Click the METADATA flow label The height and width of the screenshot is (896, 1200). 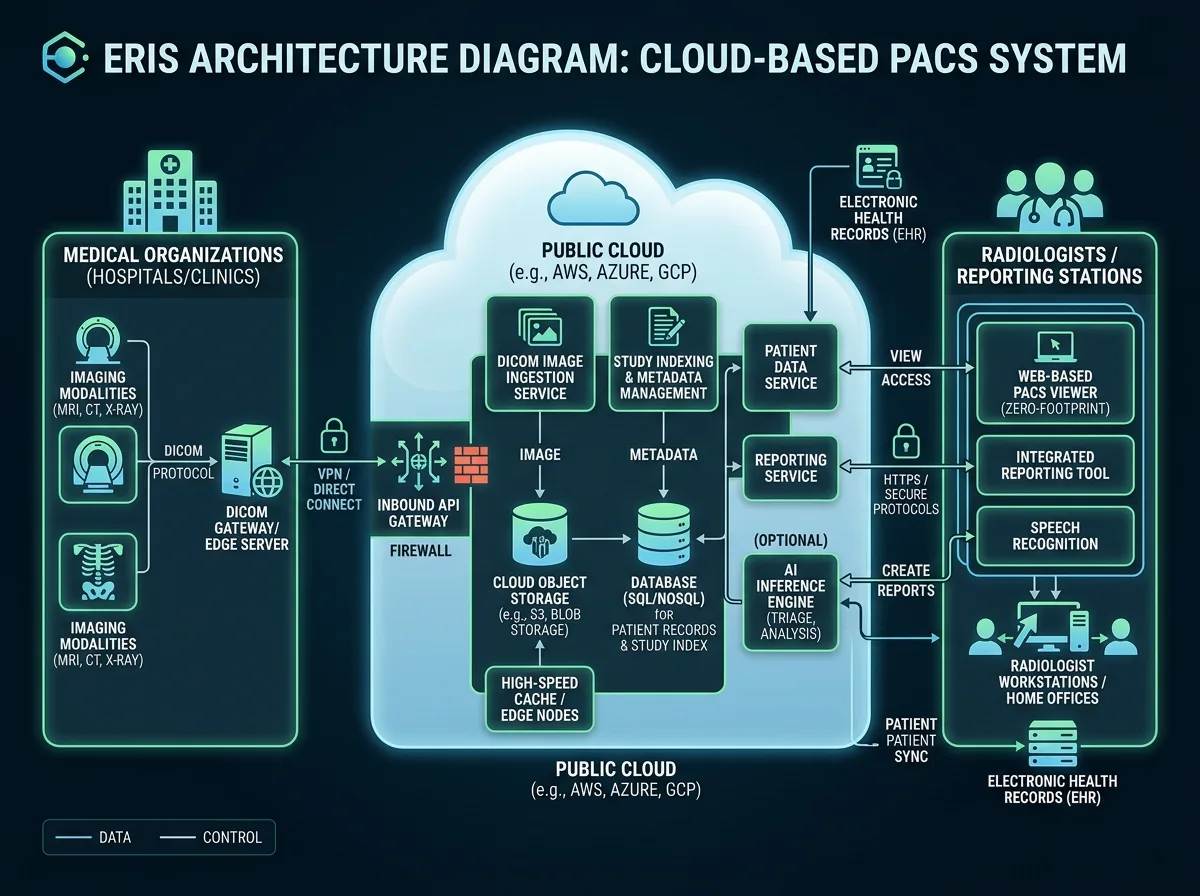click(664, 455)
